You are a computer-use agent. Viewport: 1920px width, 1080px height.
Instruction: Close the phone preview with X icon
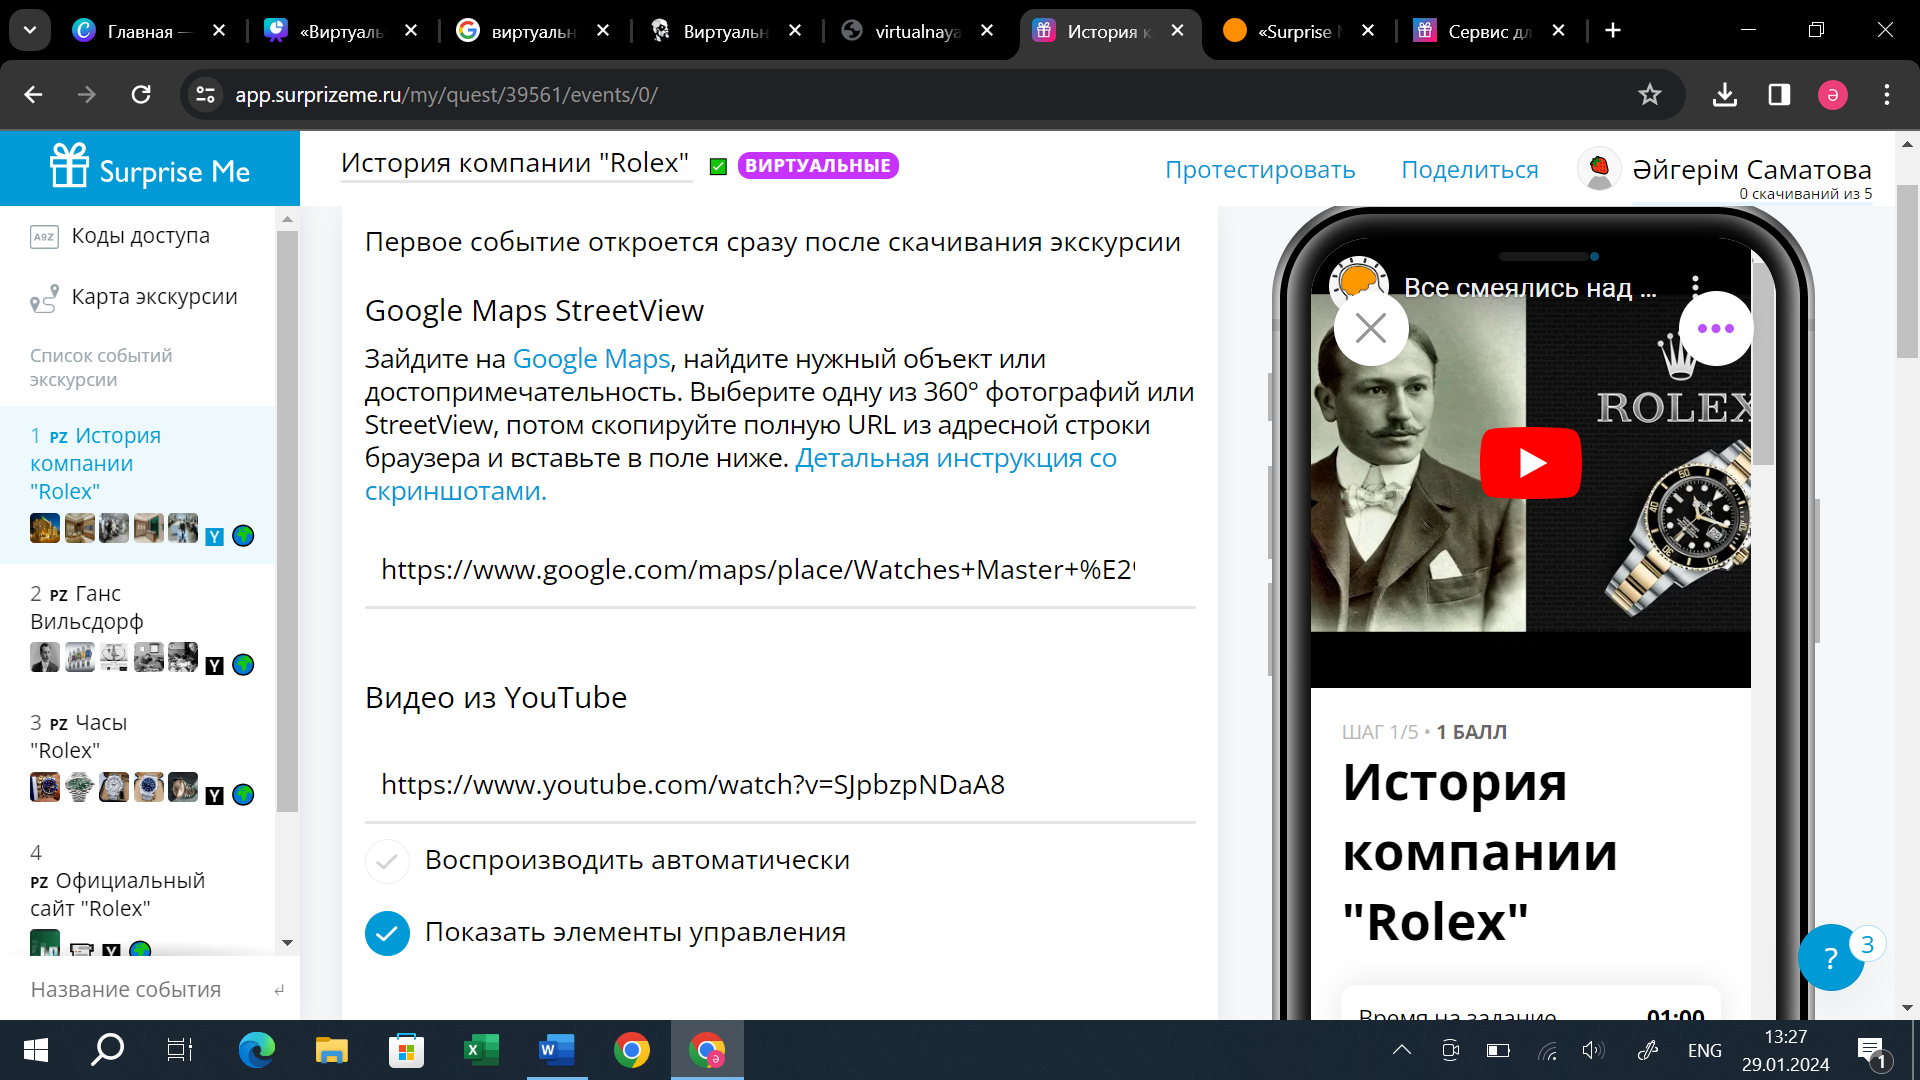tap(1370, 328)
